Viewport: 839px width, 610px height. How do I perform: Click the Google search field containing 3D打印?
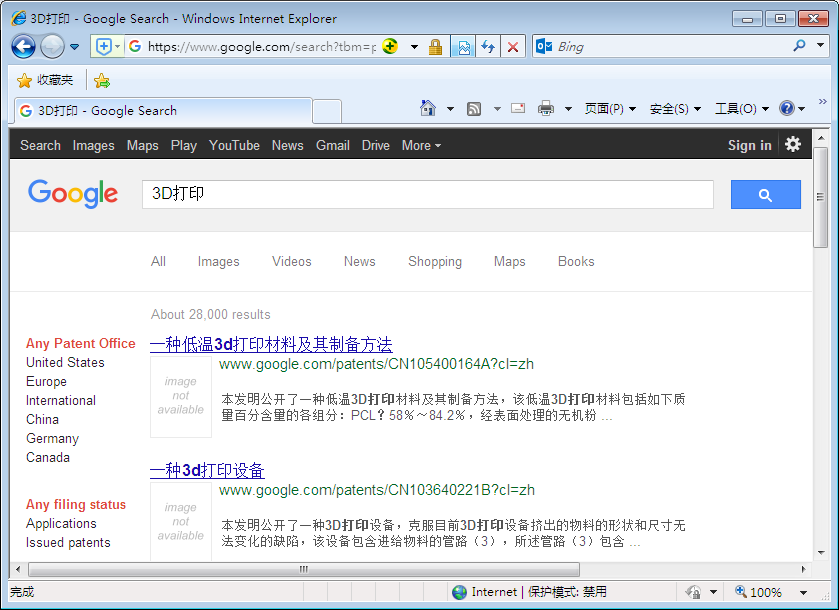(x=428, y=194)
